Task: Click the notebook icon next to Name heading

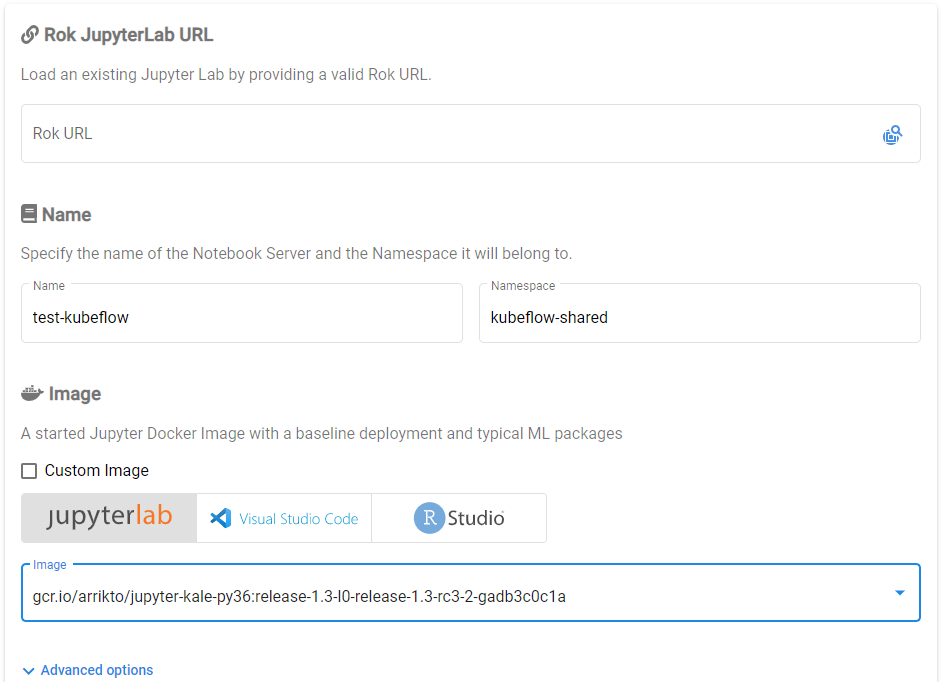Action: pos(29,214)
